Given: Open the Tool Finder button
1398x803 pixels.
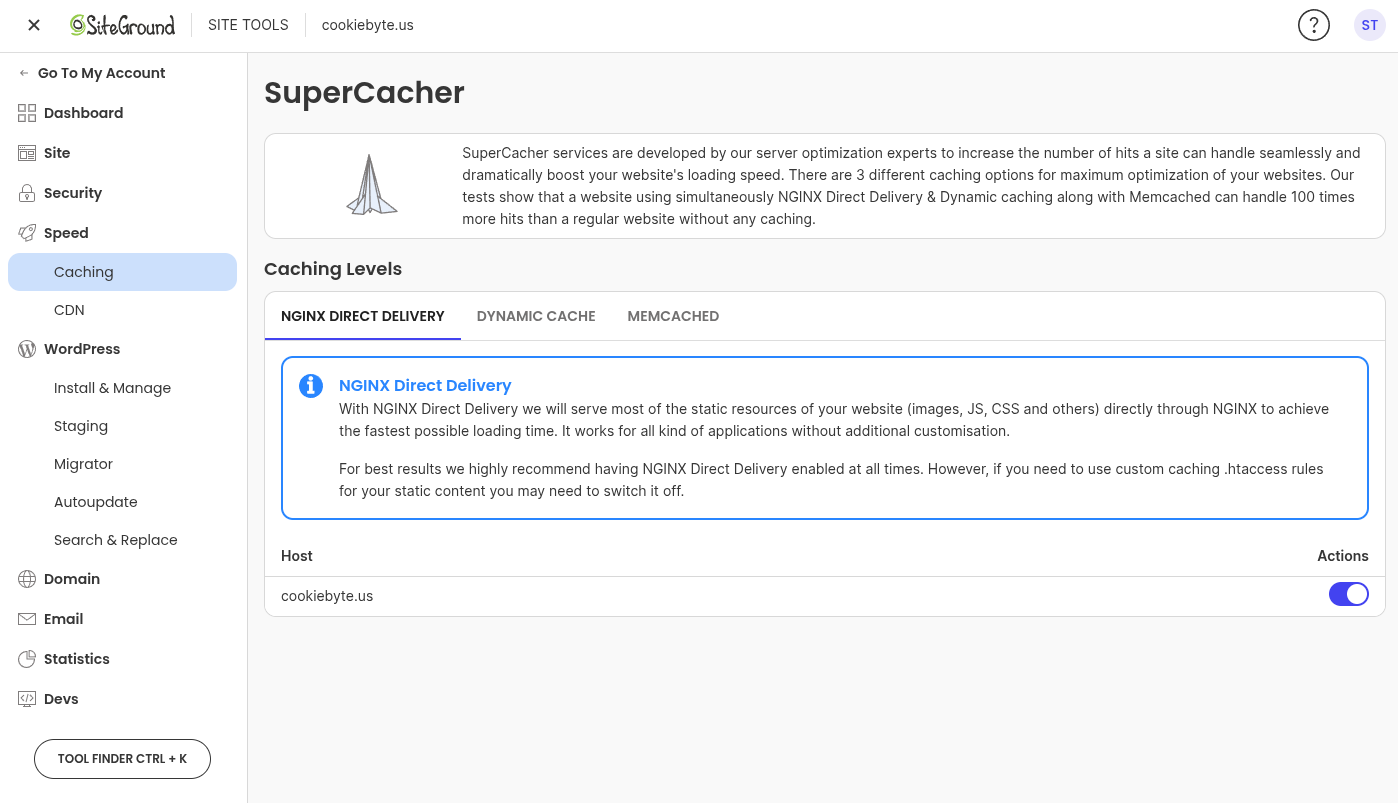Looking at the screenshot, I should [x=122, y=759].
